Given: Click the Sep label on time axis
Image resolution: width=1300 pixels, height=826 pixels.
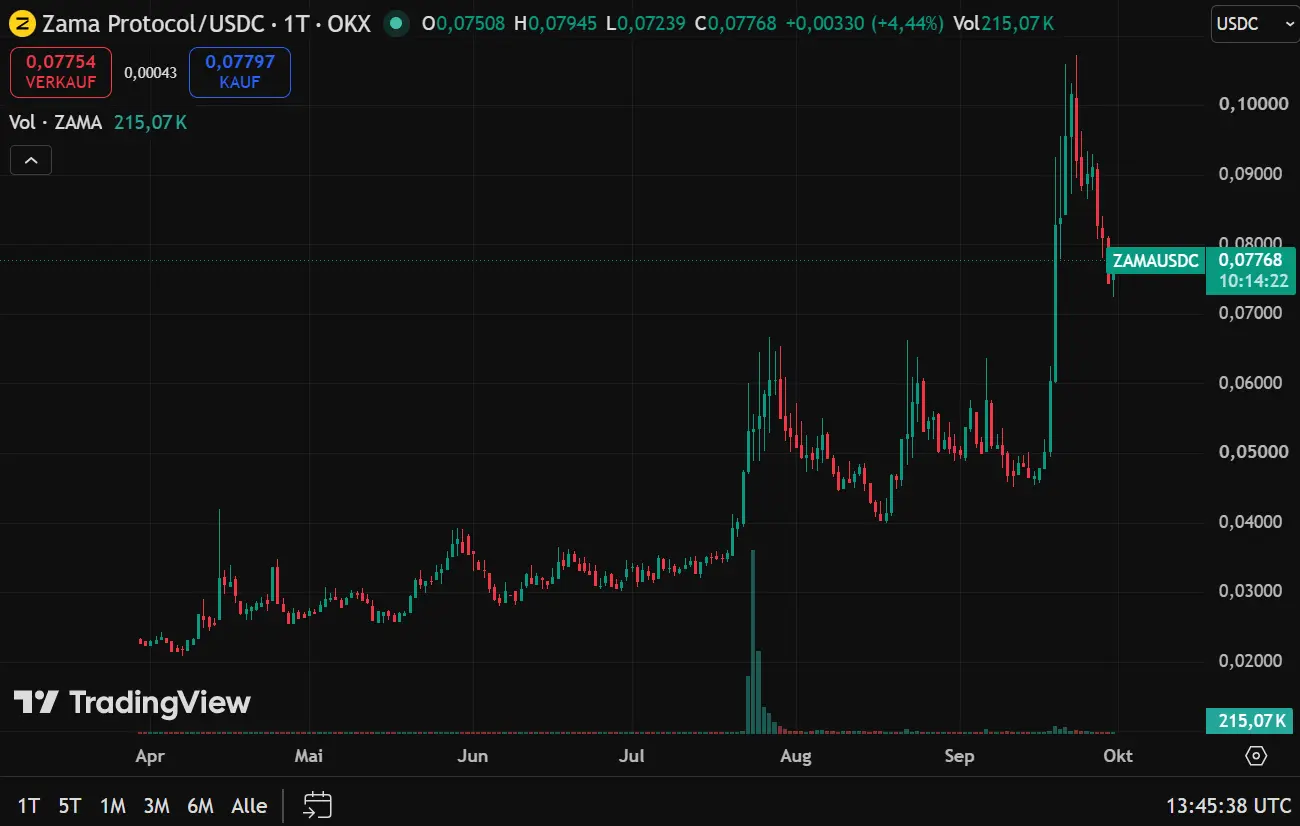Looking at the screenshot, I should click(x=959, y=756).
